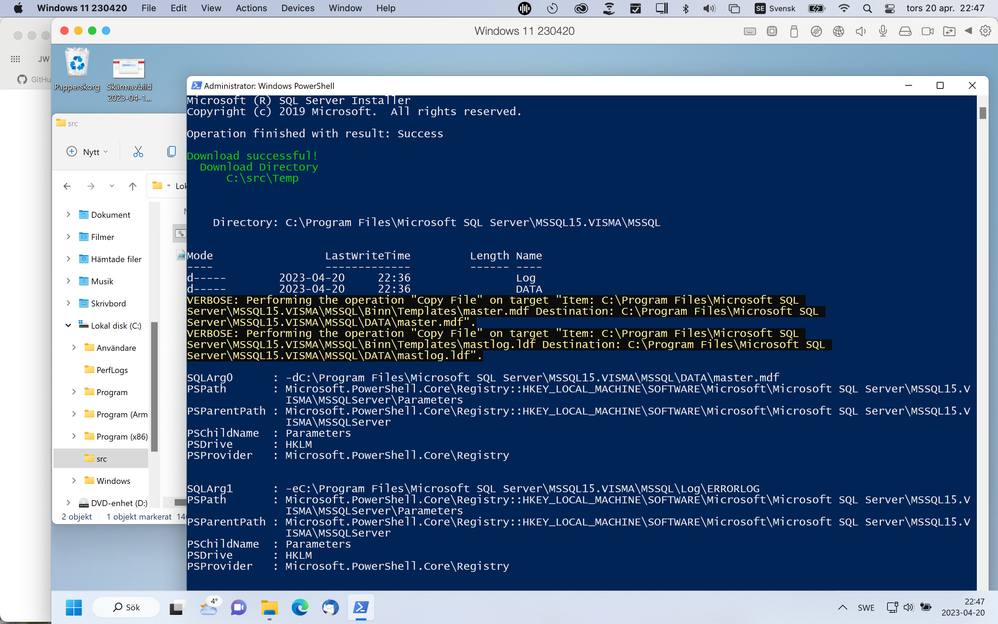Open the Actions menu

(x=251, y=8)
